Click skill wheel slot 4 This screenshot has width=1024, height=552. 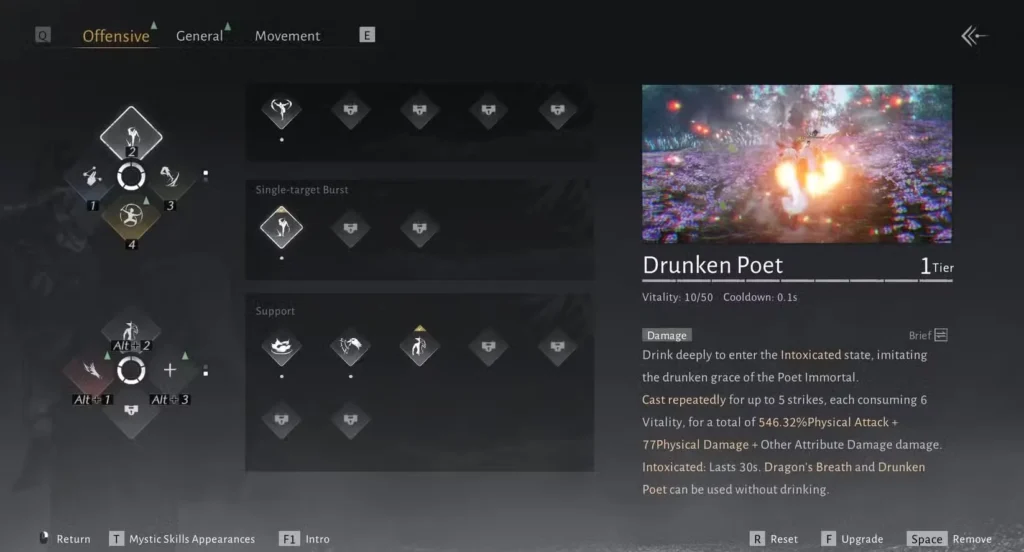pos(131,217)
